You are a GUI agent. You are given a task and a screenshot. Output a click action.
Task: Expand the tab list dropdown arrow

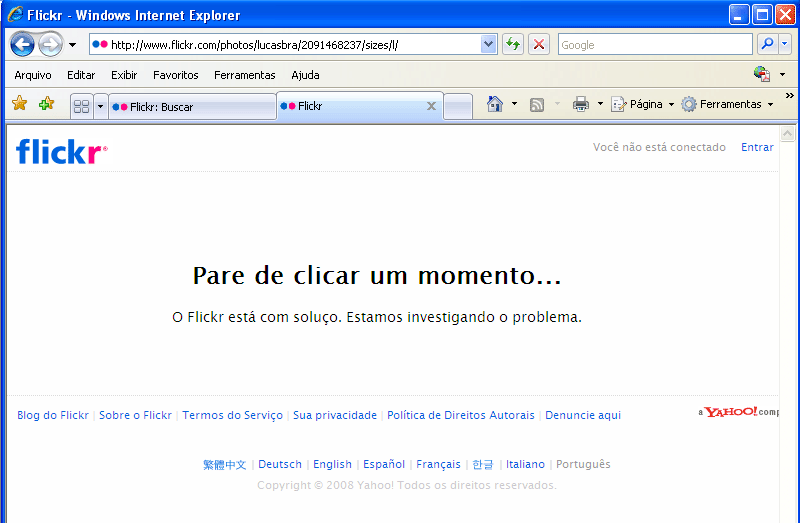(x=101, y=106)
